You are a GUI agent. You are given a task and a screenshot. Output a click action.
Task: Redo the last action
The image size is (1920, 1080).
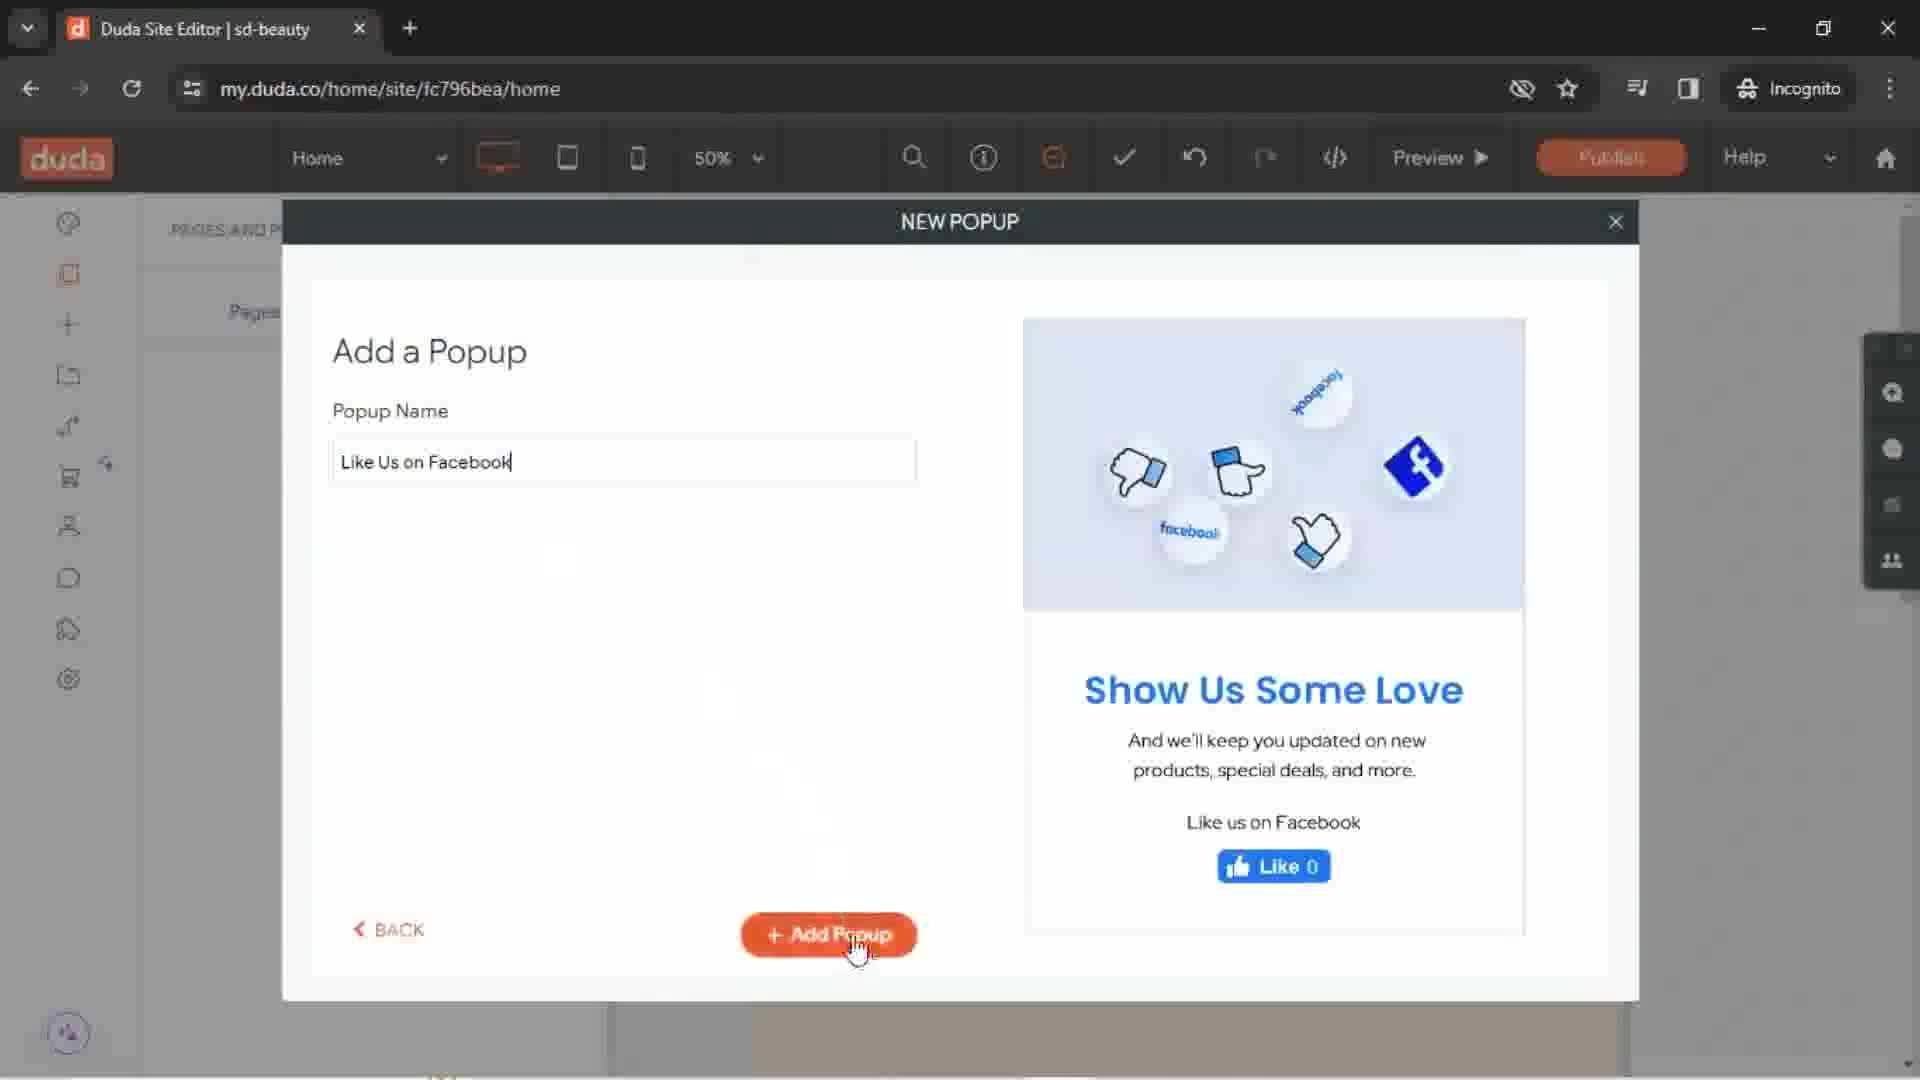click(x=1265, y=157)
